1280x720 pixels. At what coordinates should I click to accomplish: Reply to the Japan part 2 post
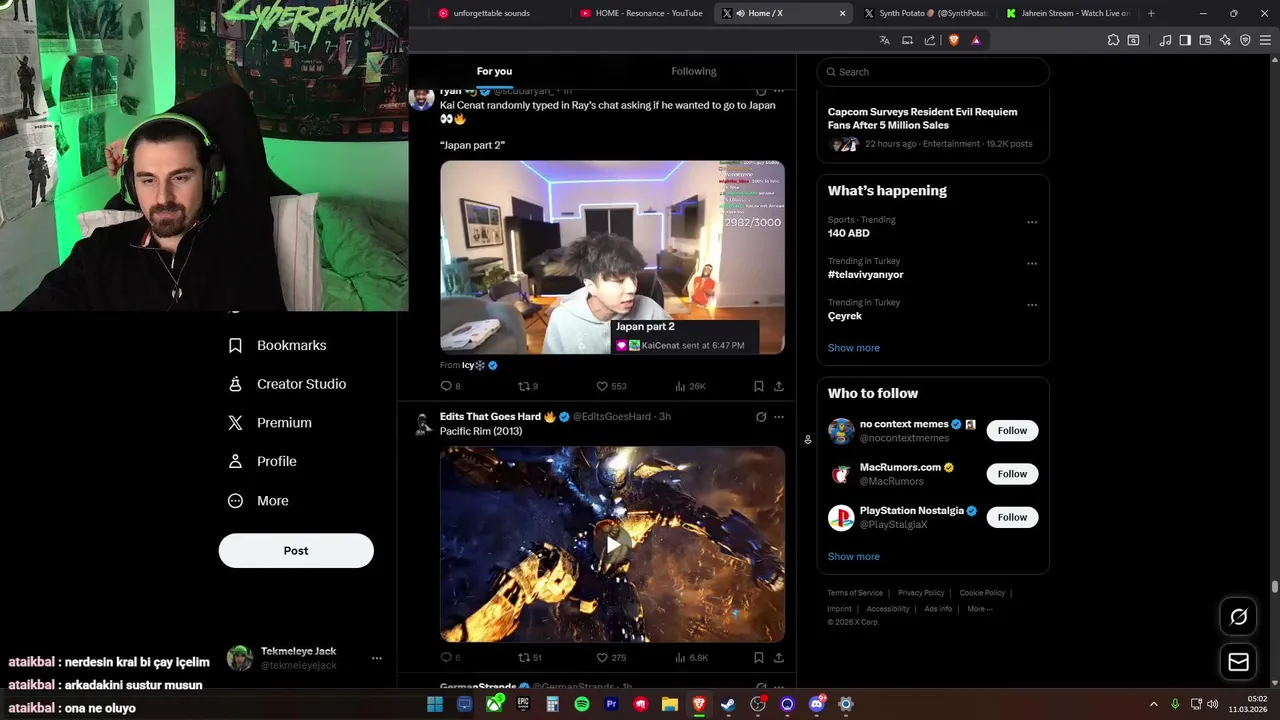coord(450,386)
